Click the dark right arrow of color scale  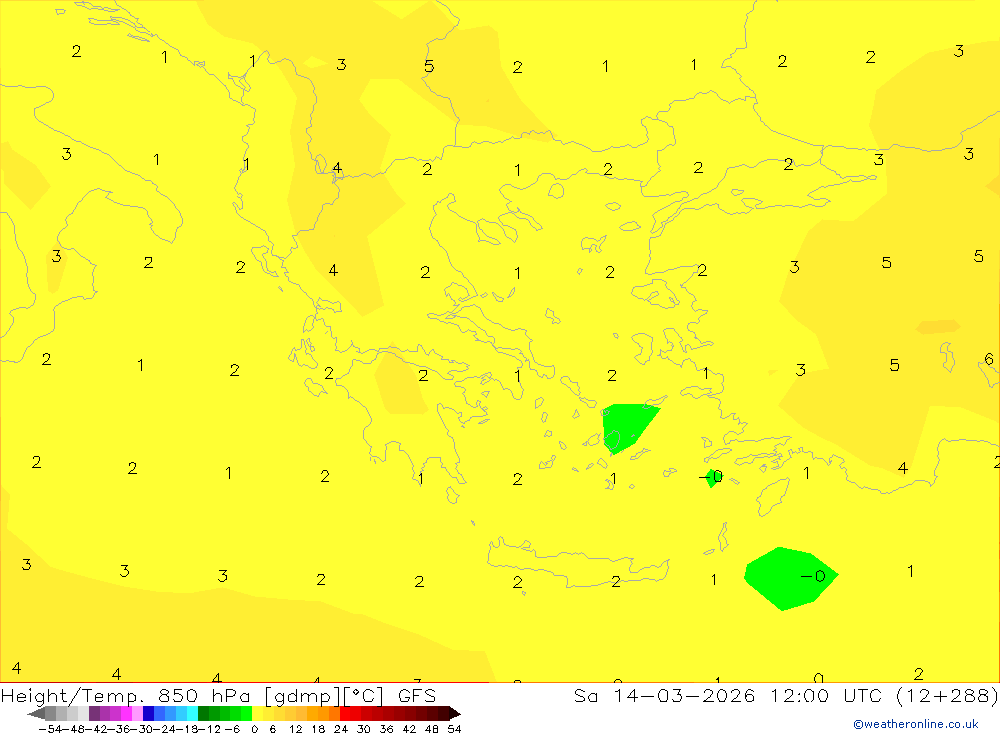pyautogui.click(x=455, y=714)
